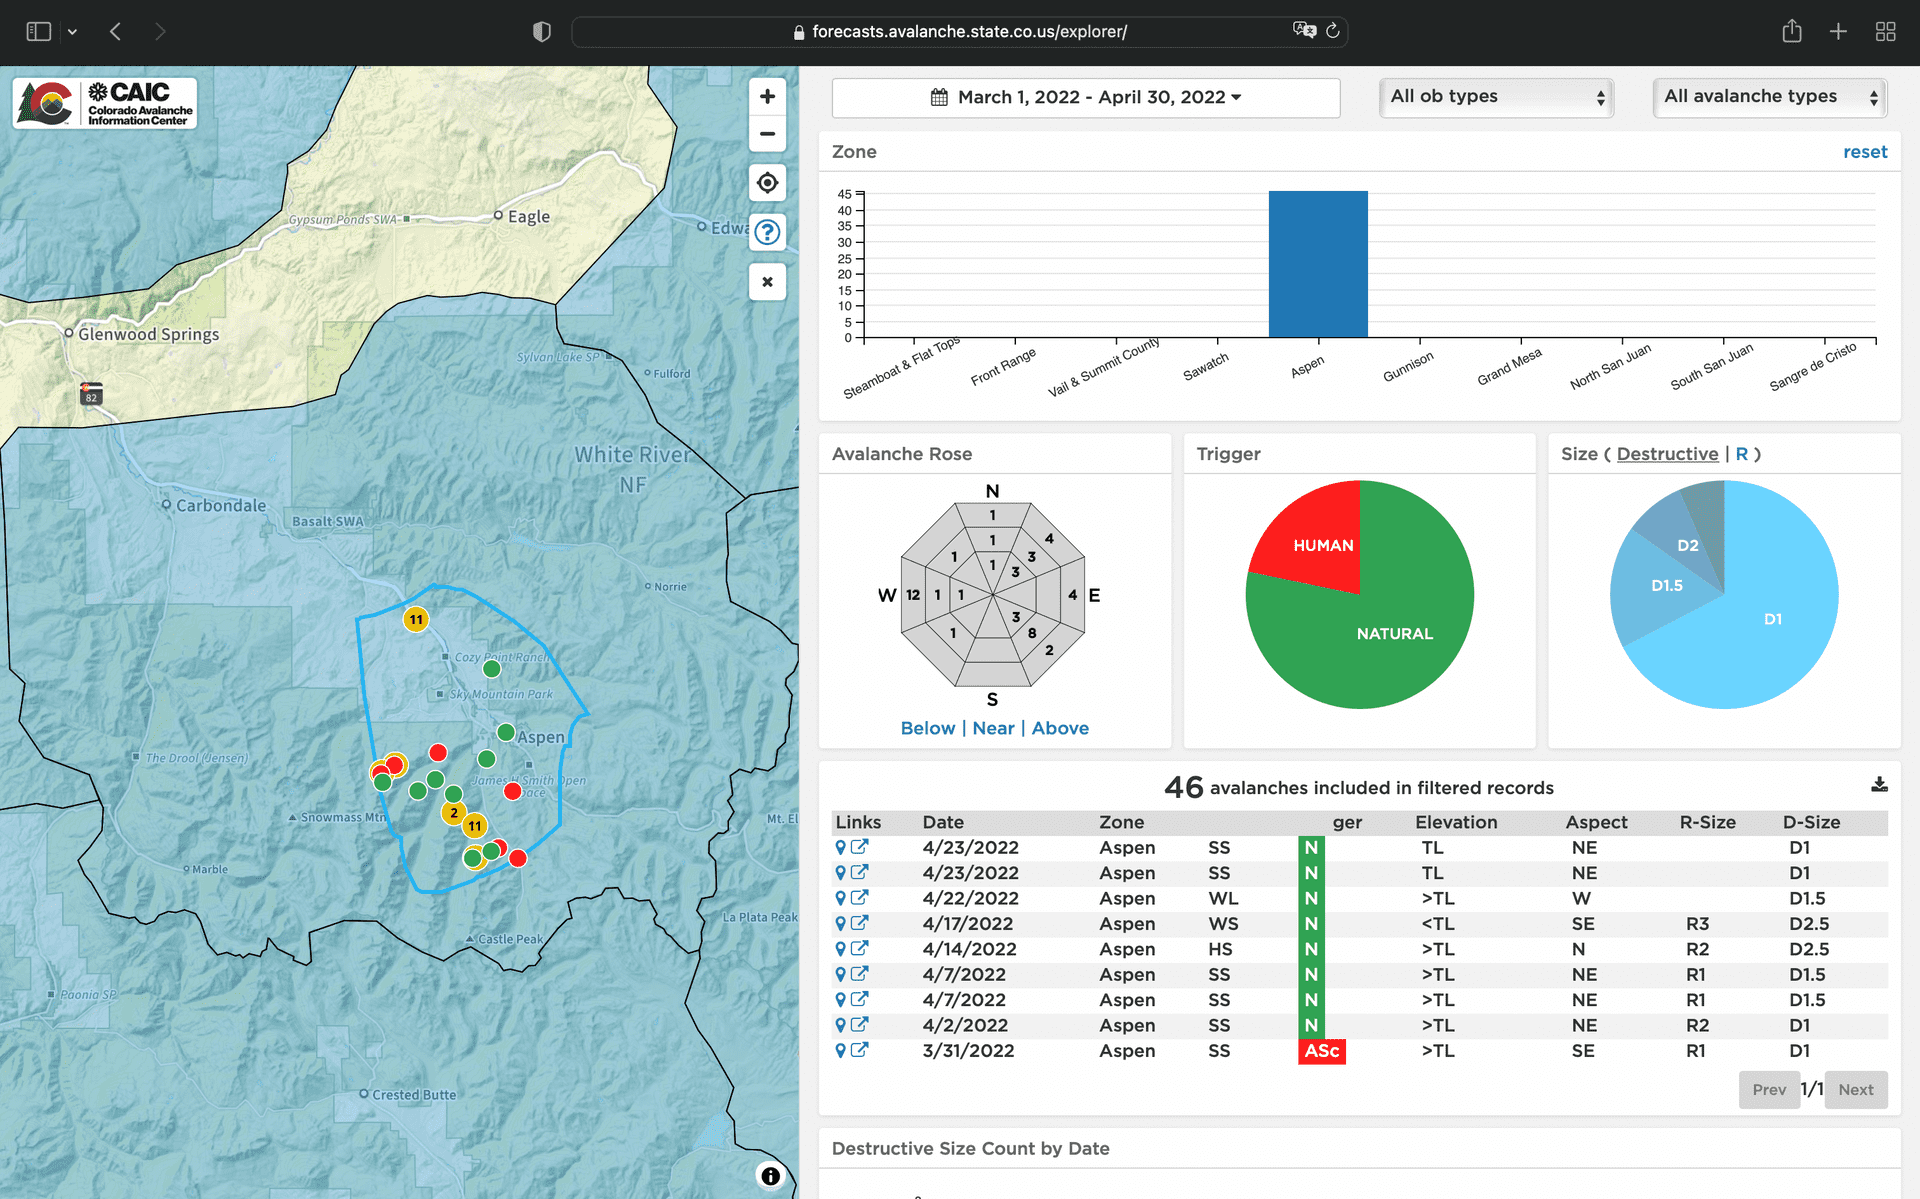The width and height of the screenshot is (1920, 1199).
Task: Open a new browser tab
Action: (x=1838, y=32)
